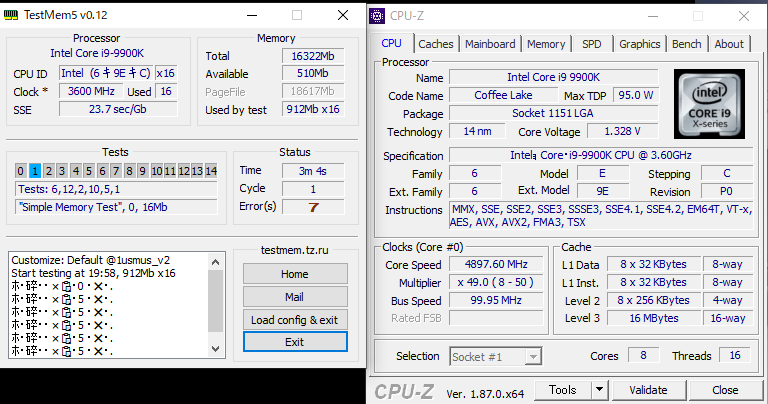Select the CPU tab in CPU-Z
This screenshot has width=768, height=404.
[391, 43]
